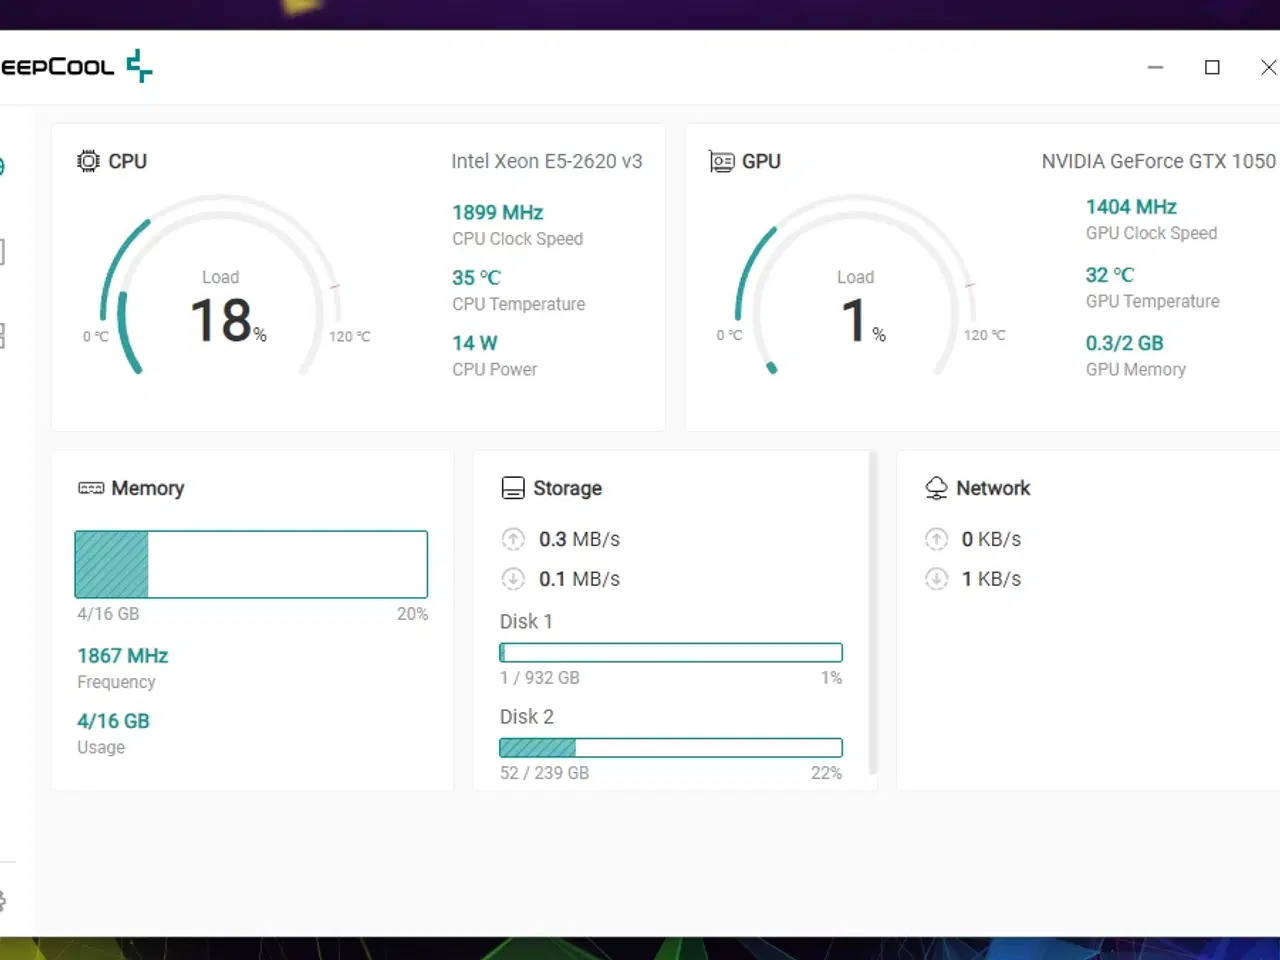Click the Disk 2 label
The height and width of the screenshot is (960, 1280).
pyautogui.click(x=527, y=716)
